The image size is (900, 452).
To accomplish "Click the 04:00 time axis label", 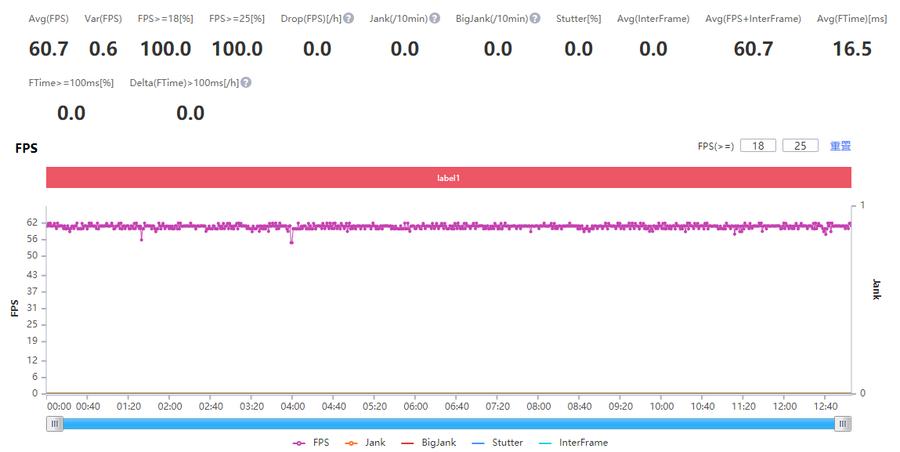I will 293,406.
